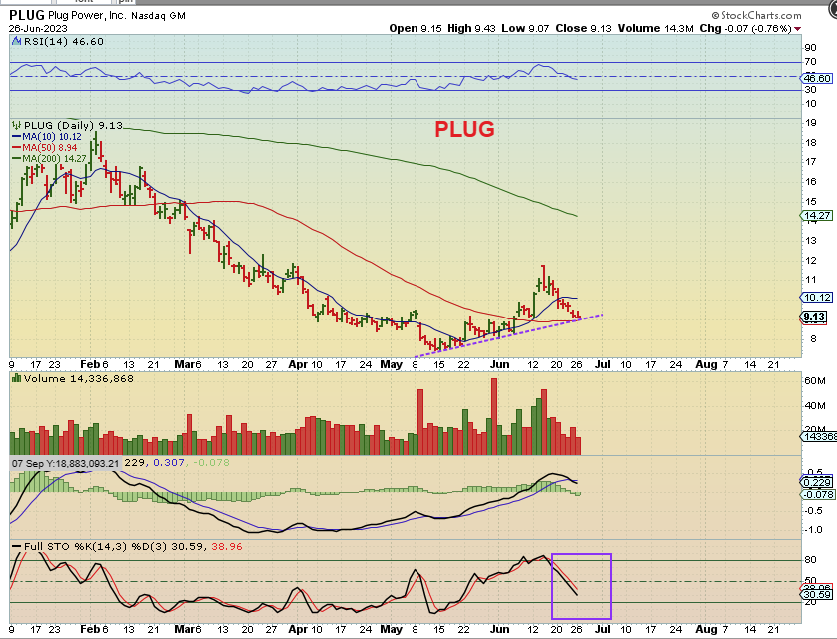Click the 14.27 MA(200) axis tag

(x=818, y=215)
